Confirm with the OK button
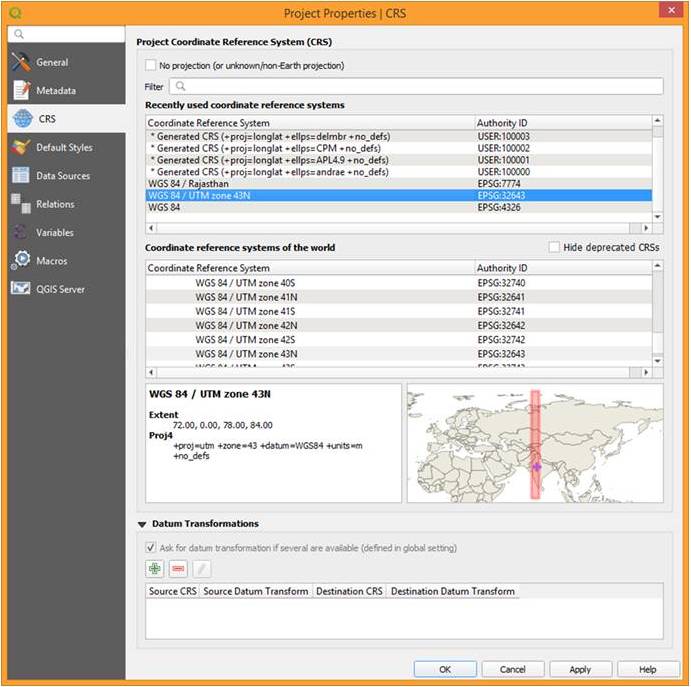The height and width of the screenshot is (687, 691). point(445,669)
